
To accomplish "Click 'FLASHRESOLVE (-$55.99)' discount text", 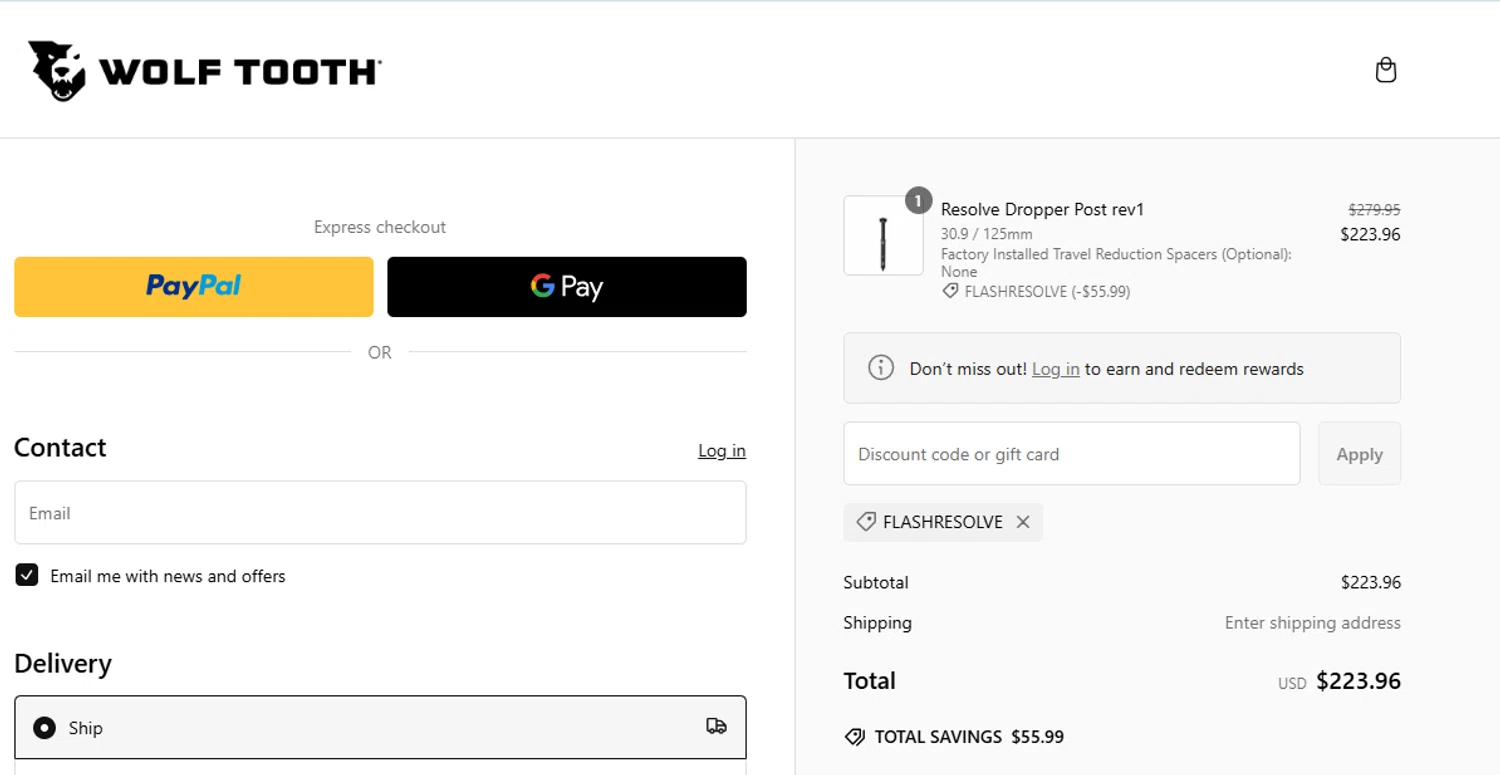I will (1047, 292).
